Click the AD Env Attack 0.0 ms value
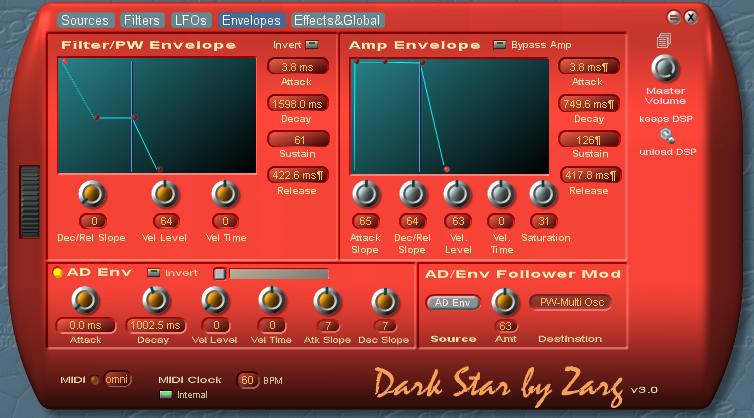The width and height of the screenshot is (754, 418). coord(86,326)
